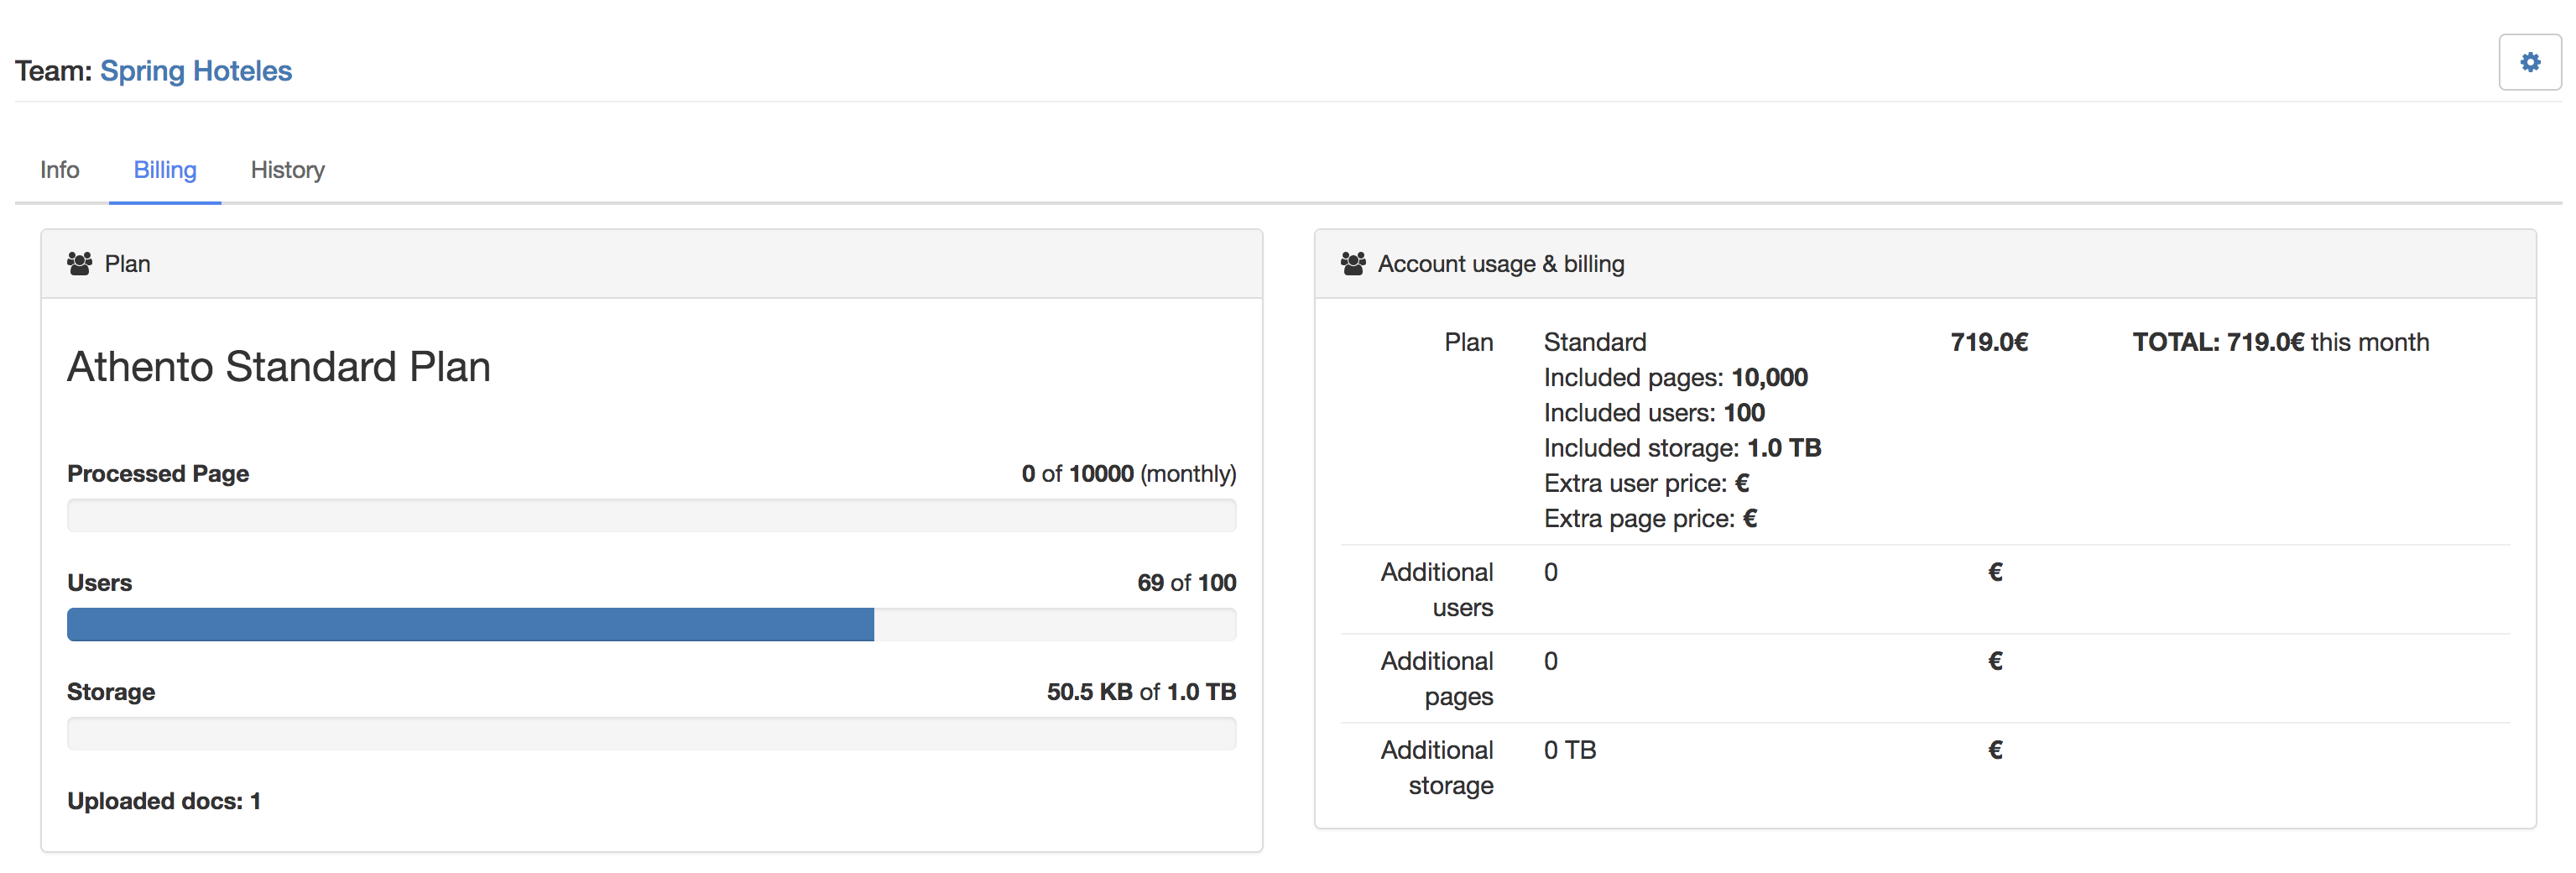
Task: Click 'Included storage: 1.0 TB' line
Action: (x=1683, y=448)
